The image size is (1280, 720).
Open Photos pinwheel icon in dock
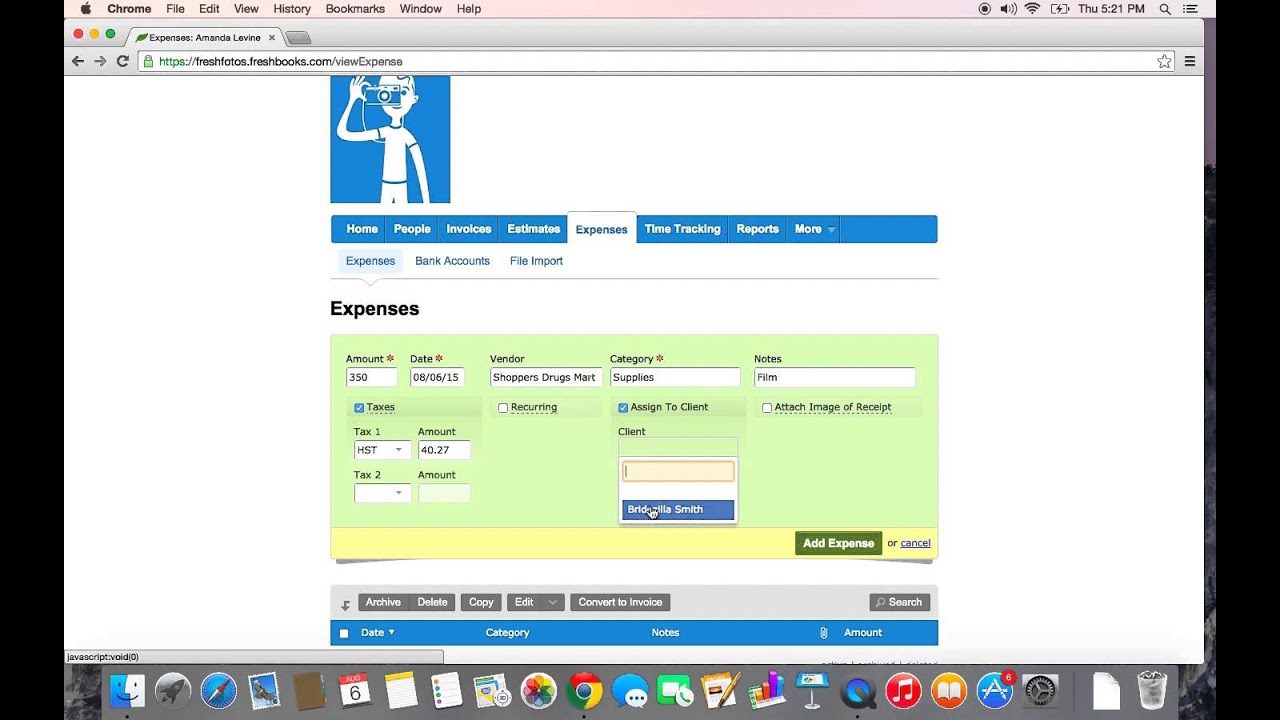[539, 691]
